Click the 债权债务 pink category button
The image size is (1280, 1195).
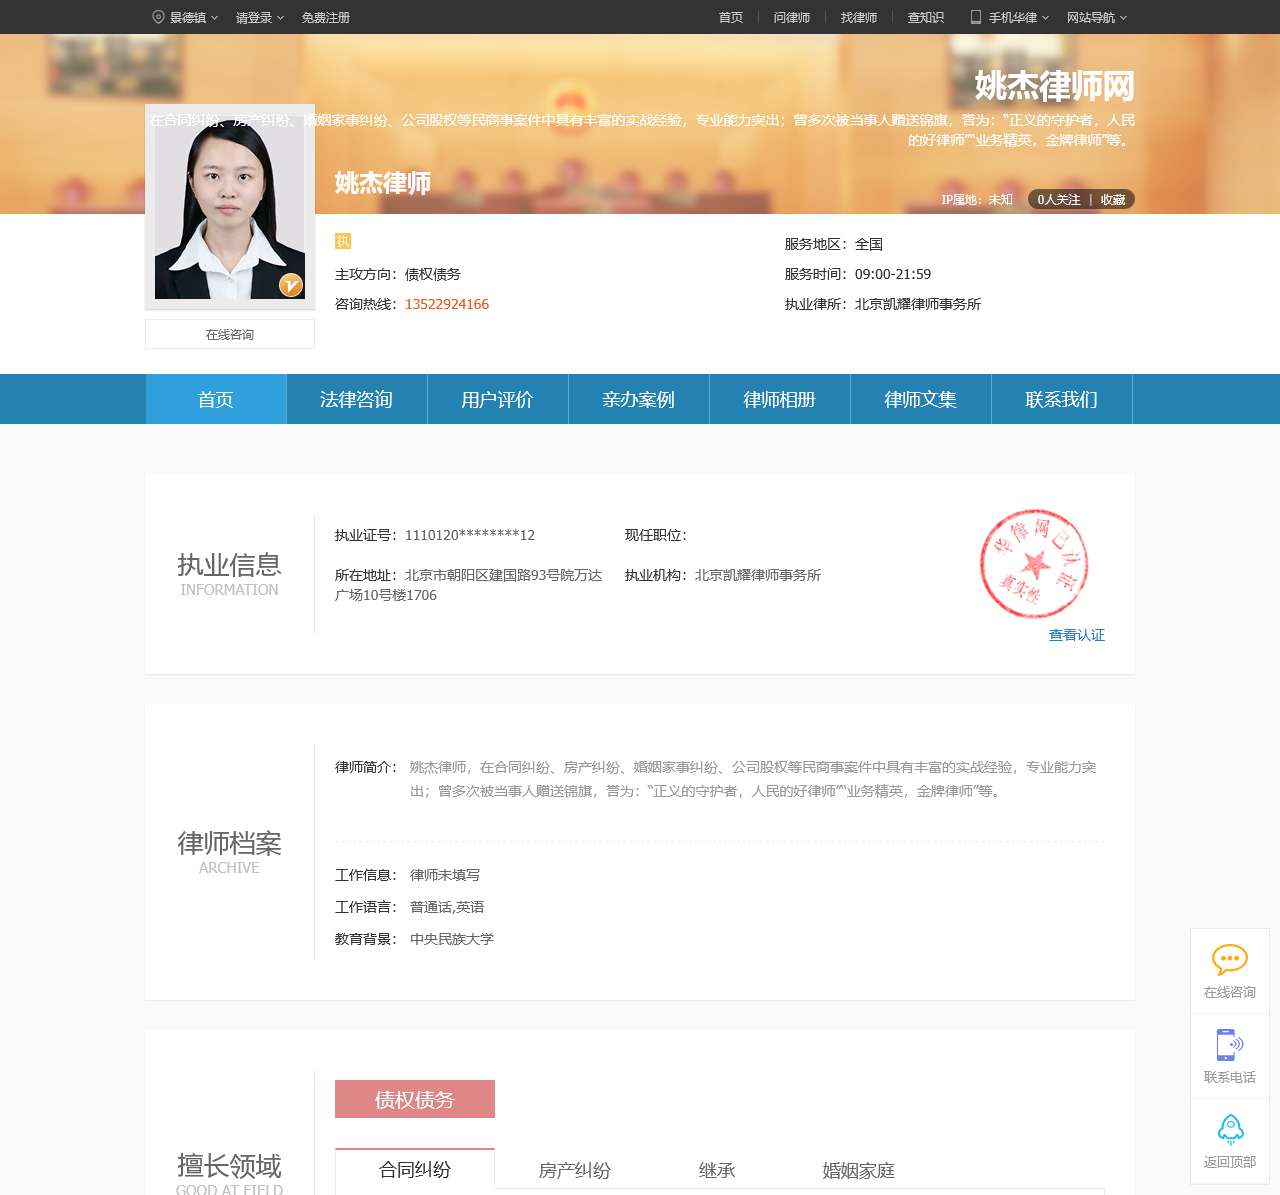coord(415,1100)
